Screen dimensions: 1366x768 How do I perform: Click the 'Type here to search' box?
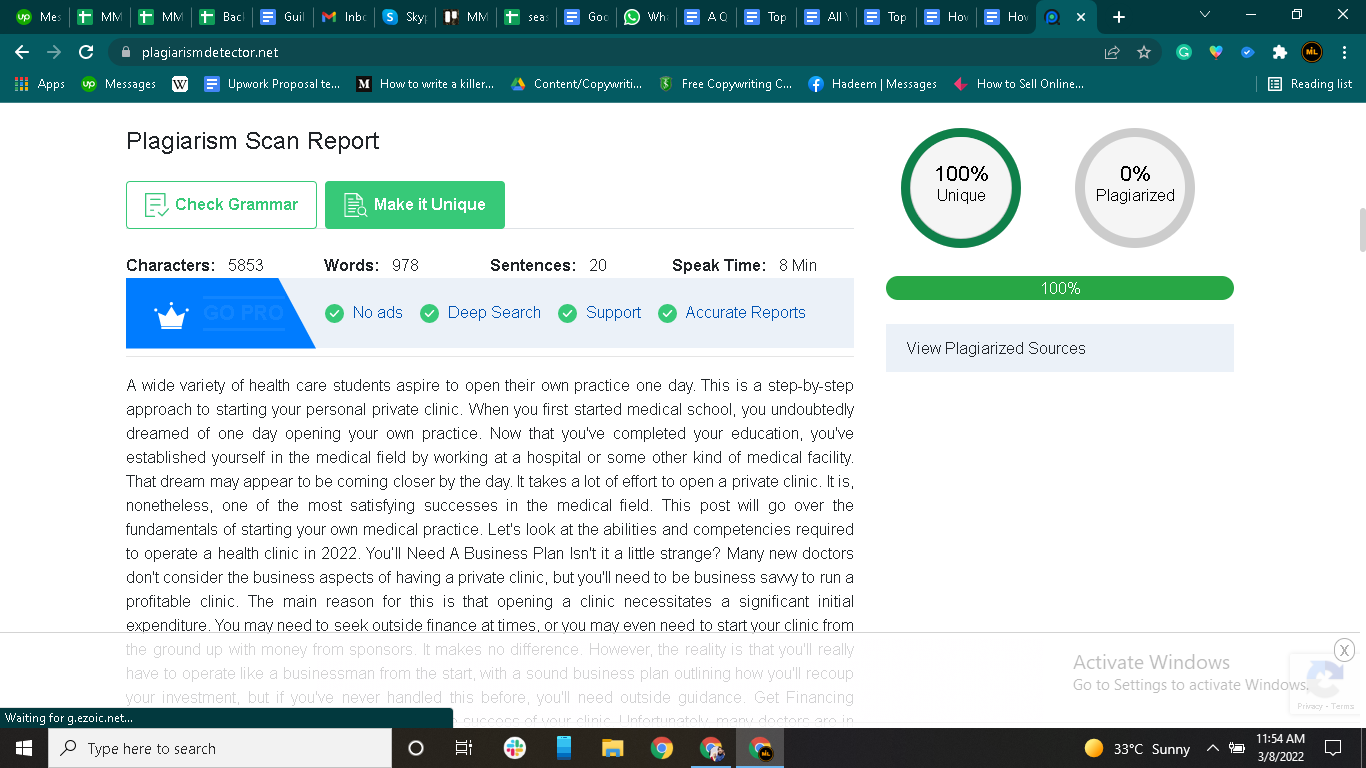coord(220,748)
